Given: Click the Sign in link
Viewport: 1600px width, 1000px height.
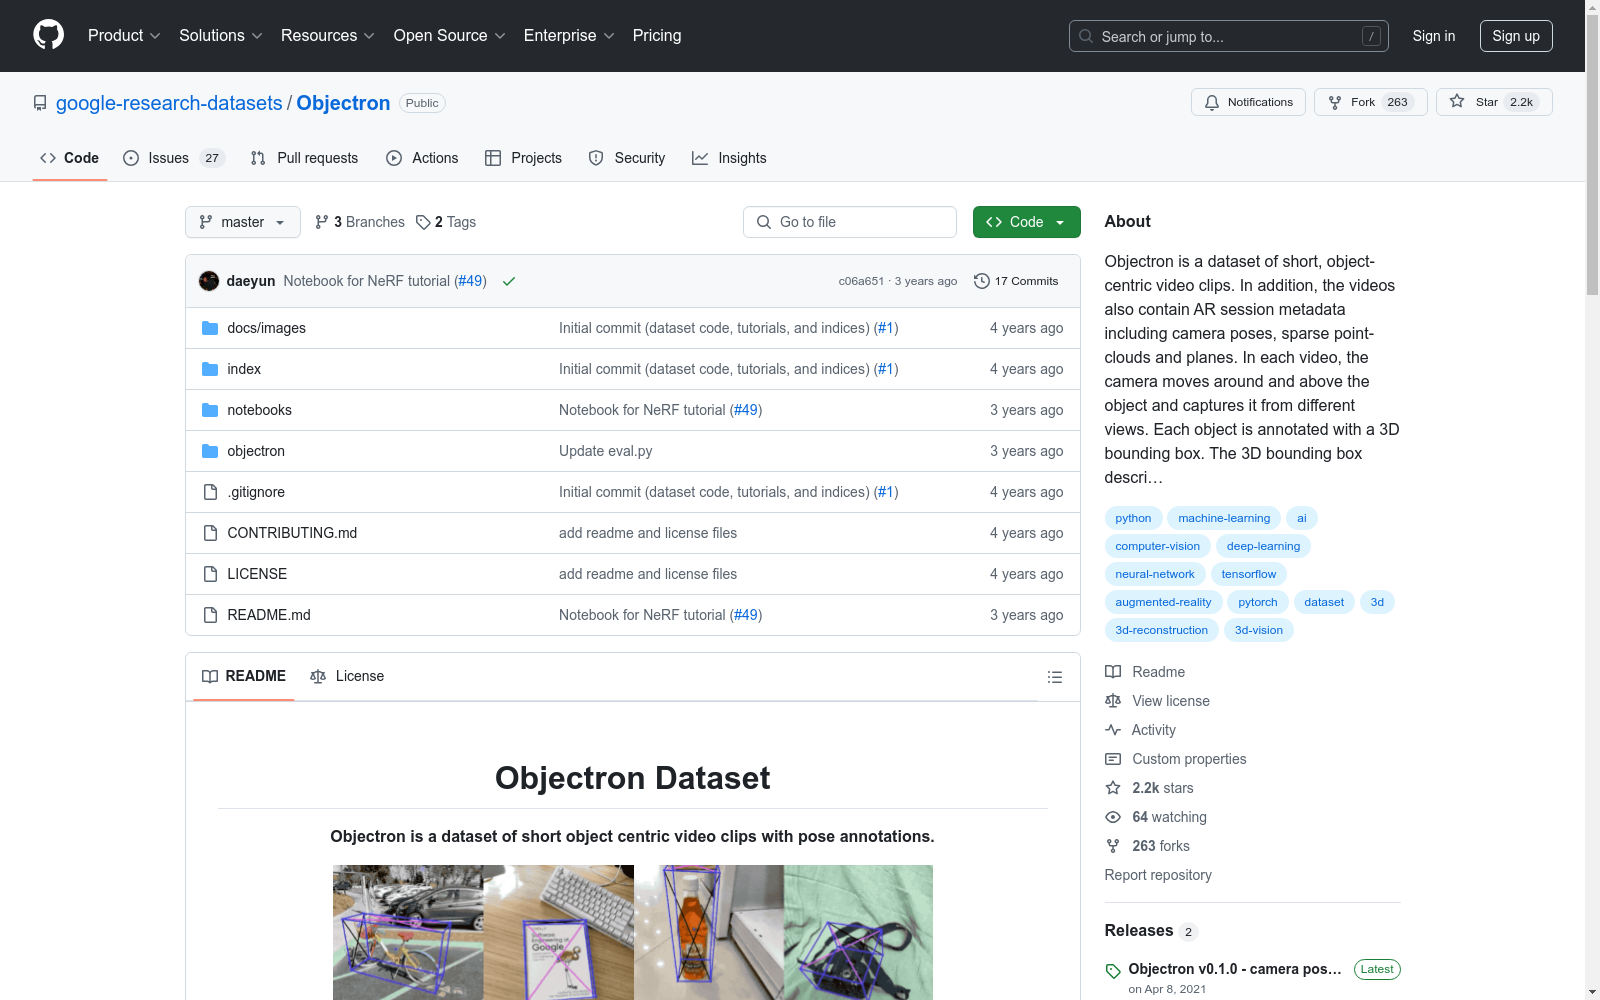Looking at the screenshot, I should point(1434,36).
